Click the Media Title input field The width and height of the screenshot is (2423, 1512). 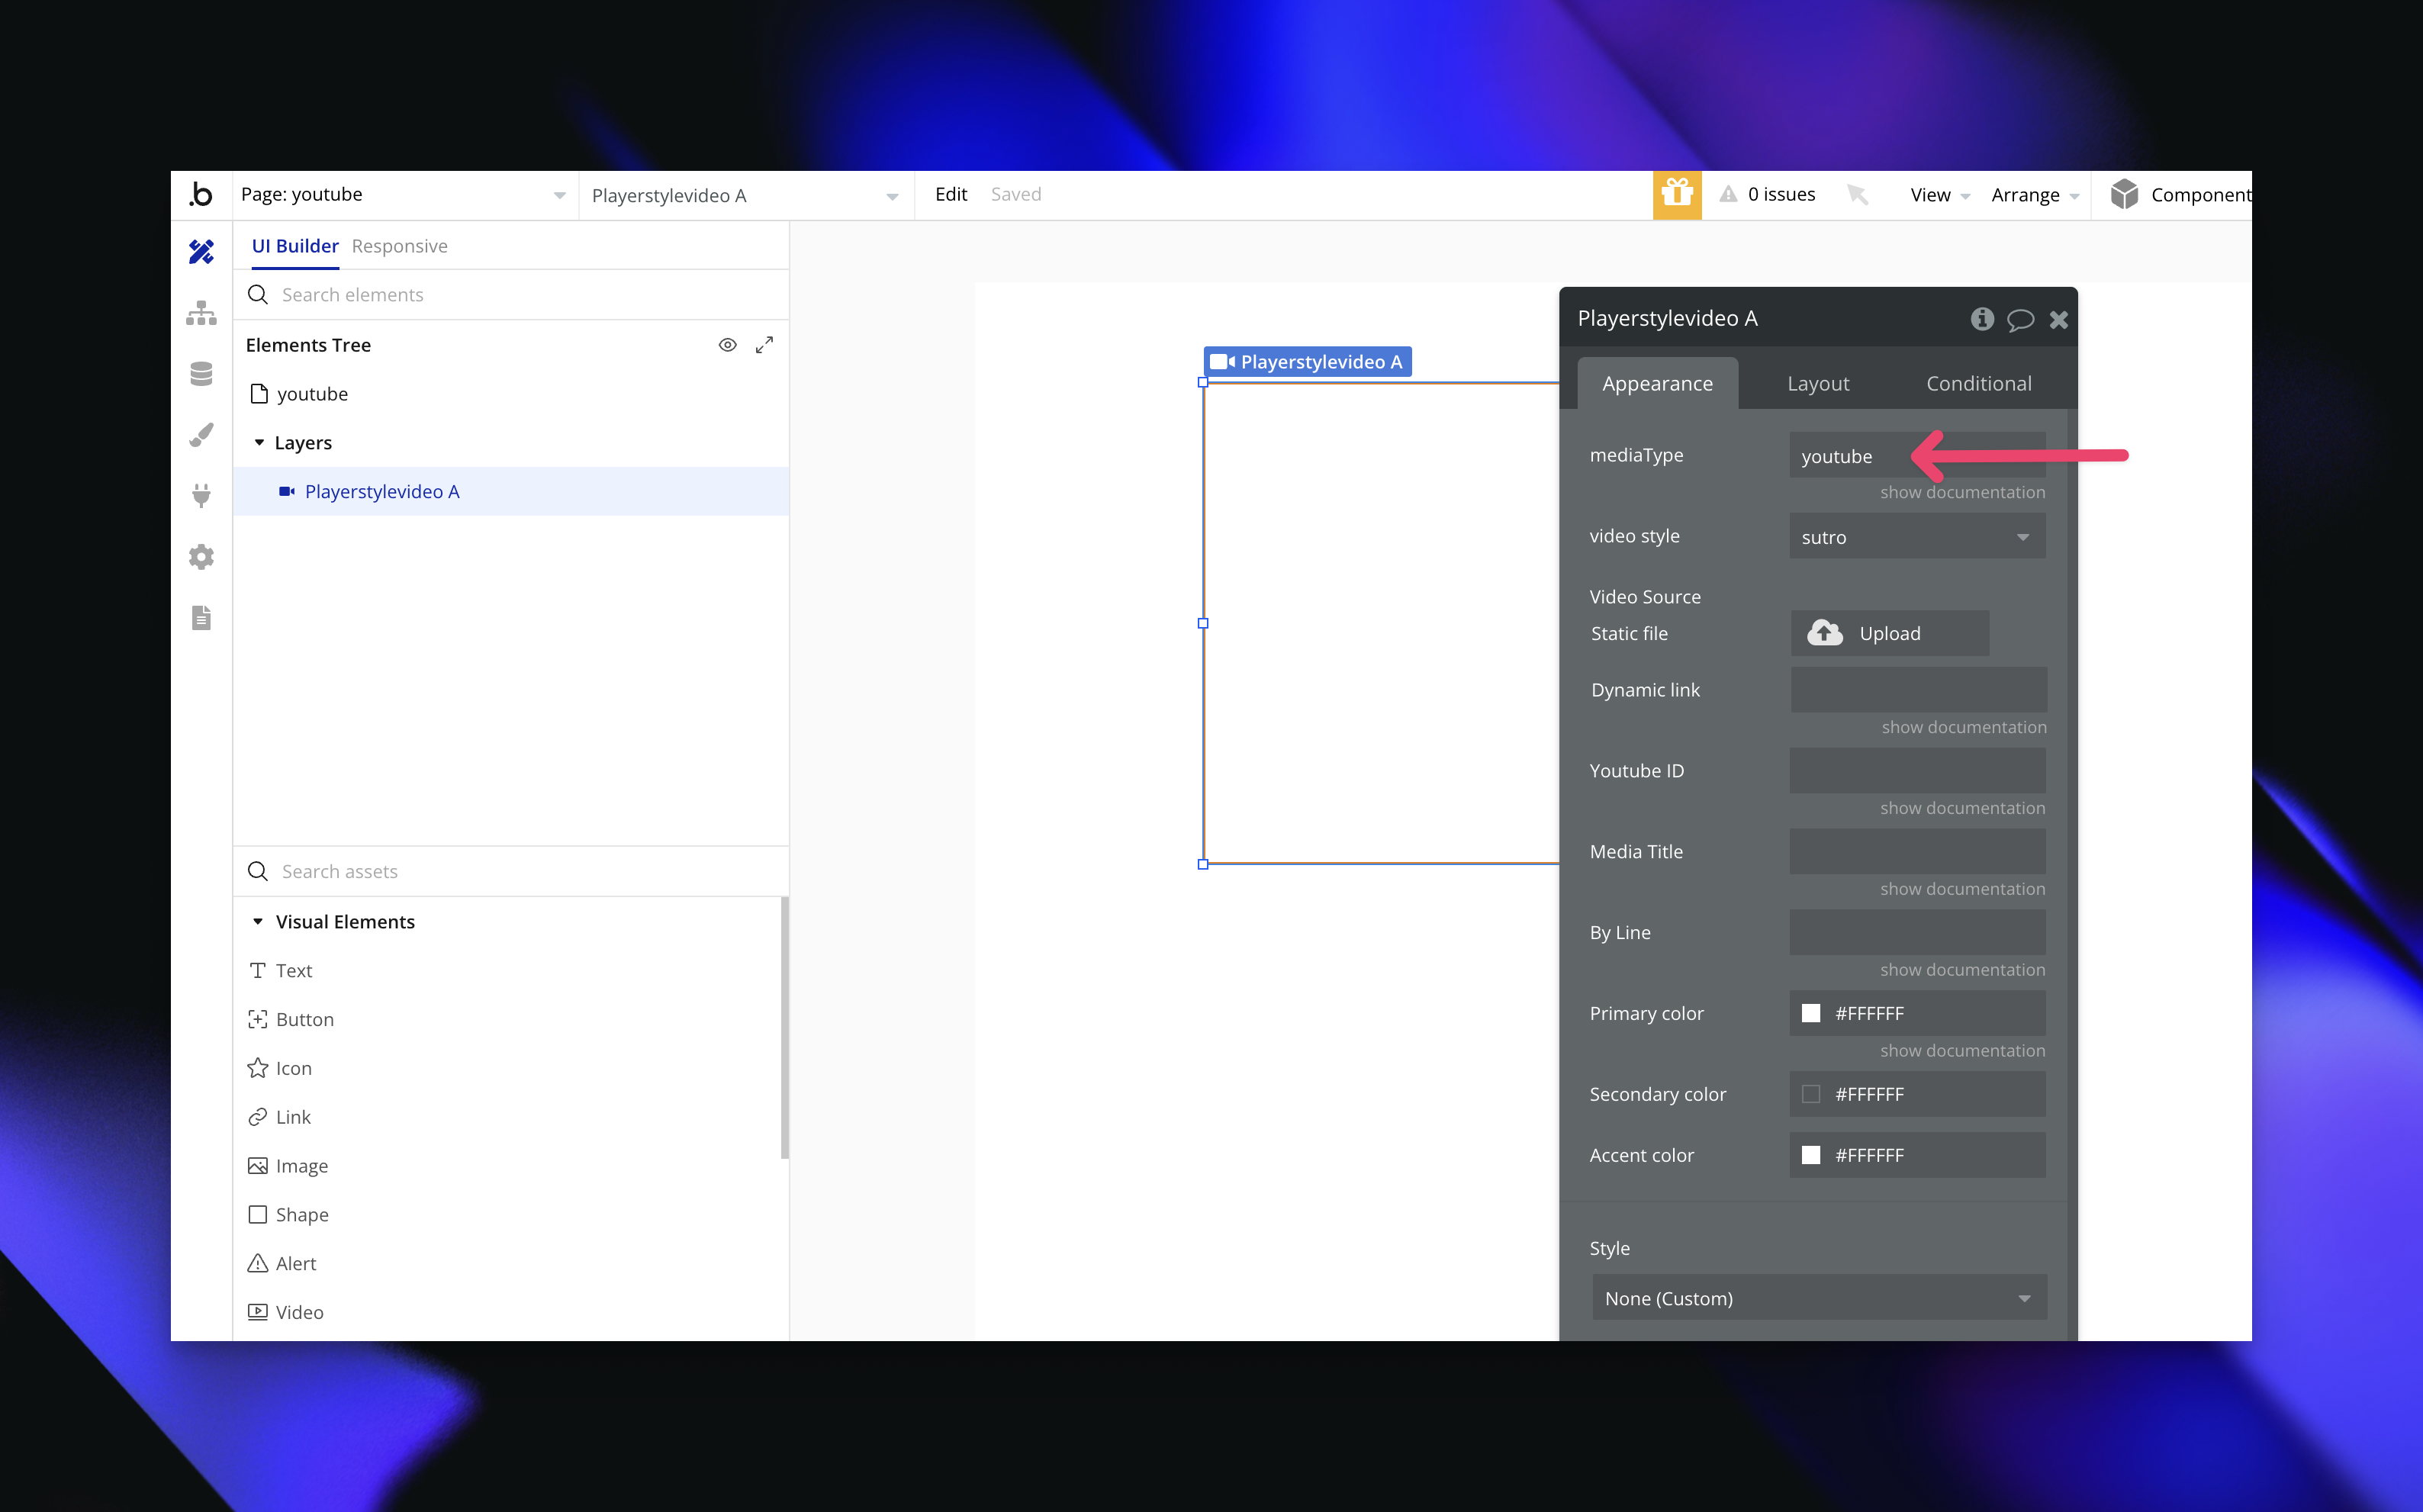pyautogui.click(x=1917, y=852)
